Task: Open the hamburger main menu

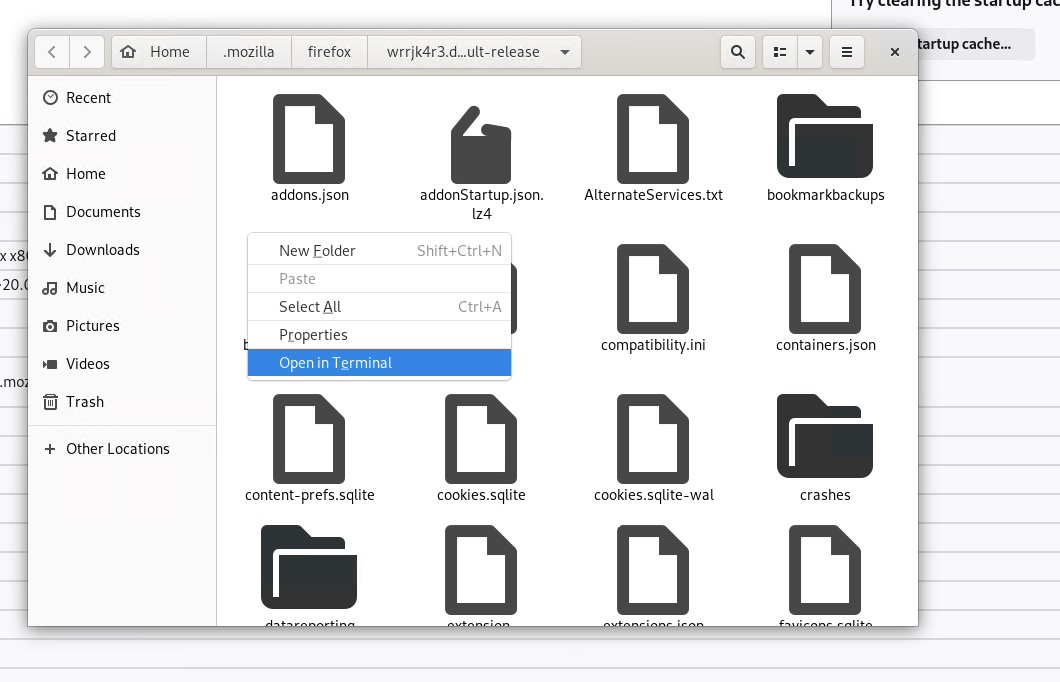Action: tap(847, 52)
